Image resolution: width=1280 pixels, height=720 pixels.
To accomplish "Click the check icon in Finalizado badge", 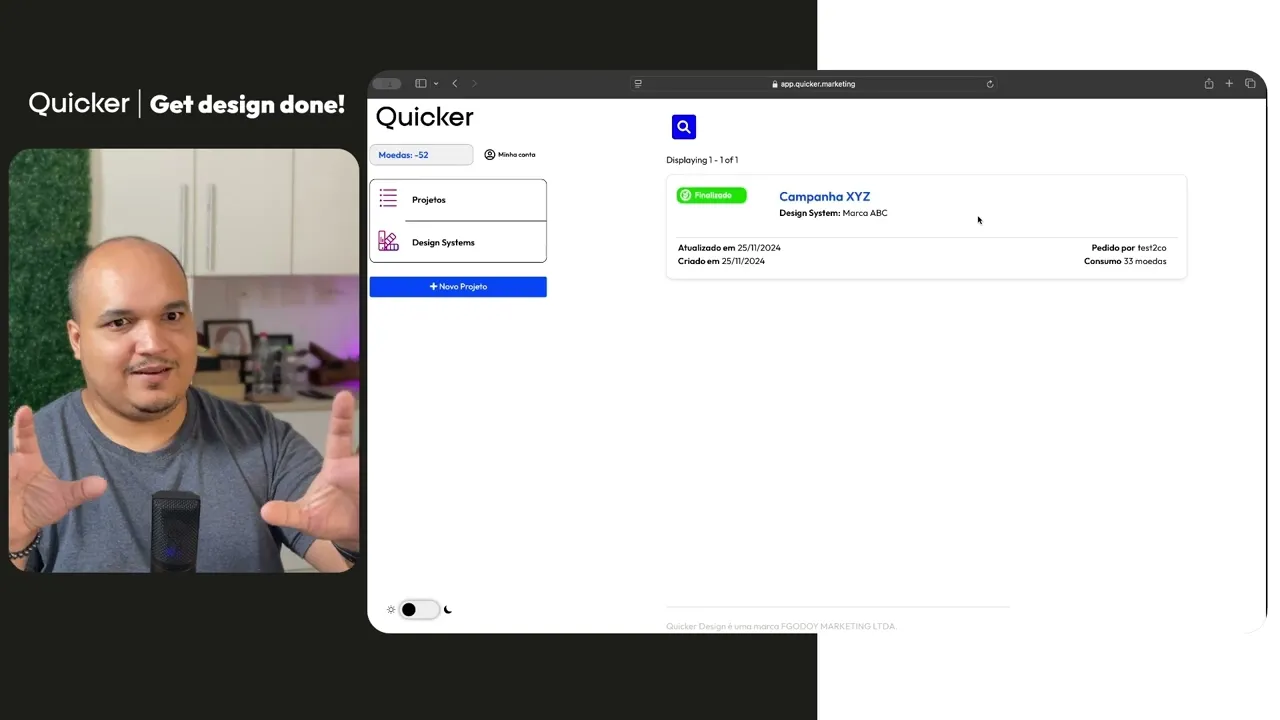I will click(685, 195).
